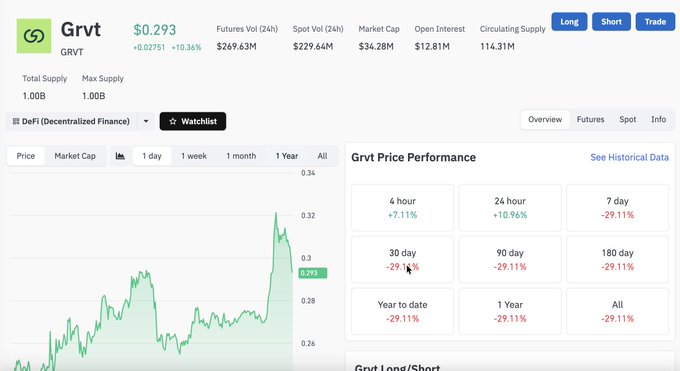This screenshot has height=371, width=680.
Task: Click the +0.02751 price change value
Action: [x=149, y=48]
